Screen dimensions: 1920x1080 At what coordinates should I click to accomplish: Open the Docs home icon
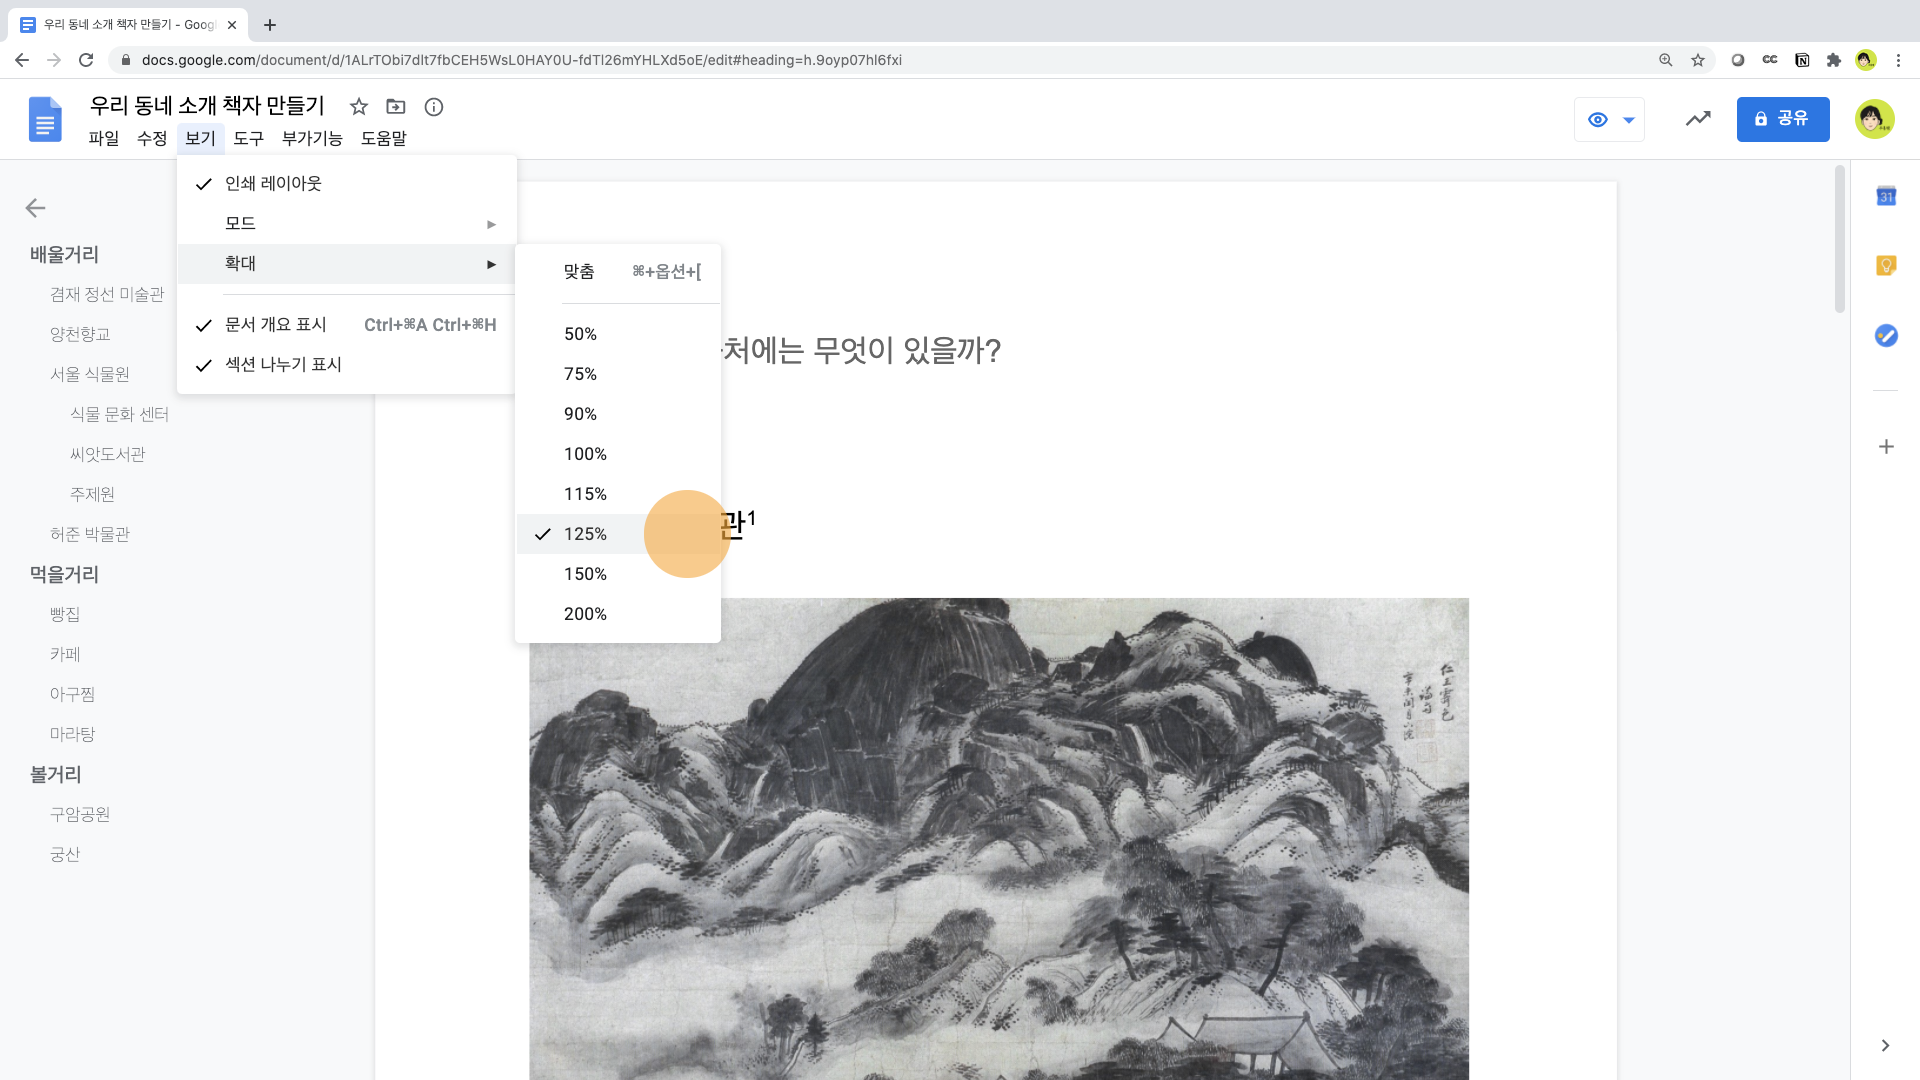[45, 120]
